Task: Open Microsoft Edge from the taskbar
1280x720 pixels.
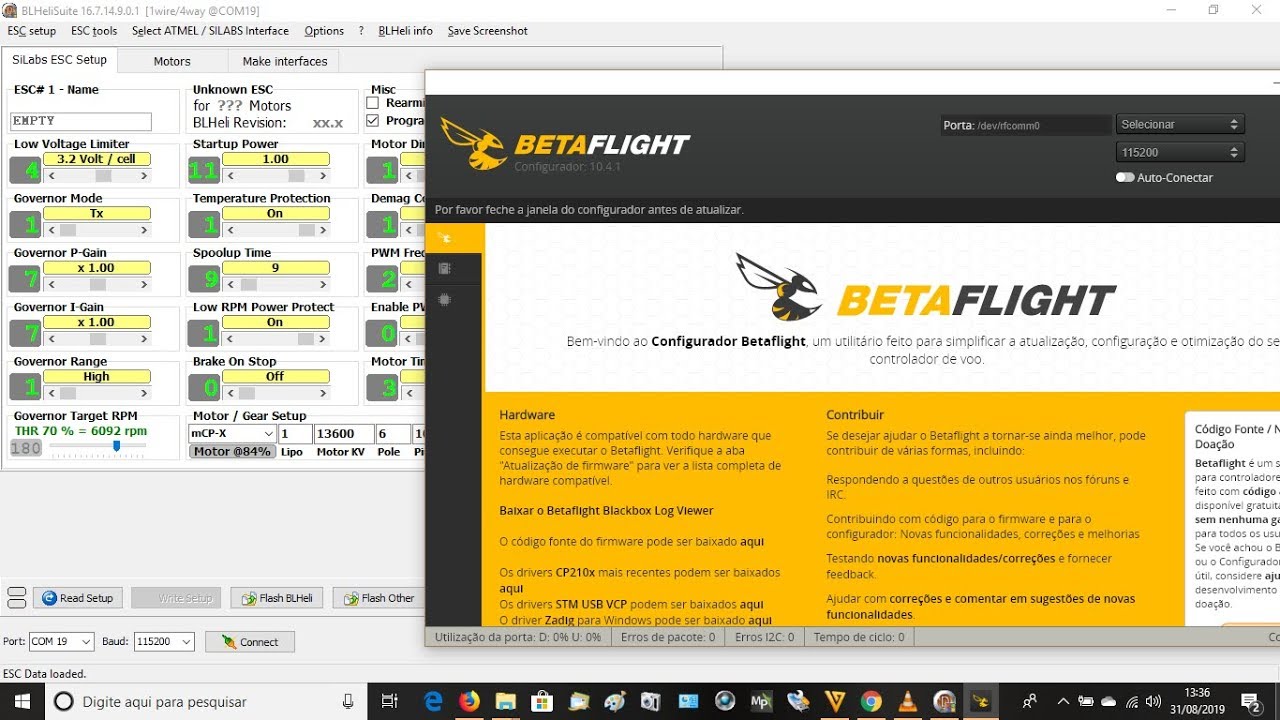Action: (x=433, y=701)
